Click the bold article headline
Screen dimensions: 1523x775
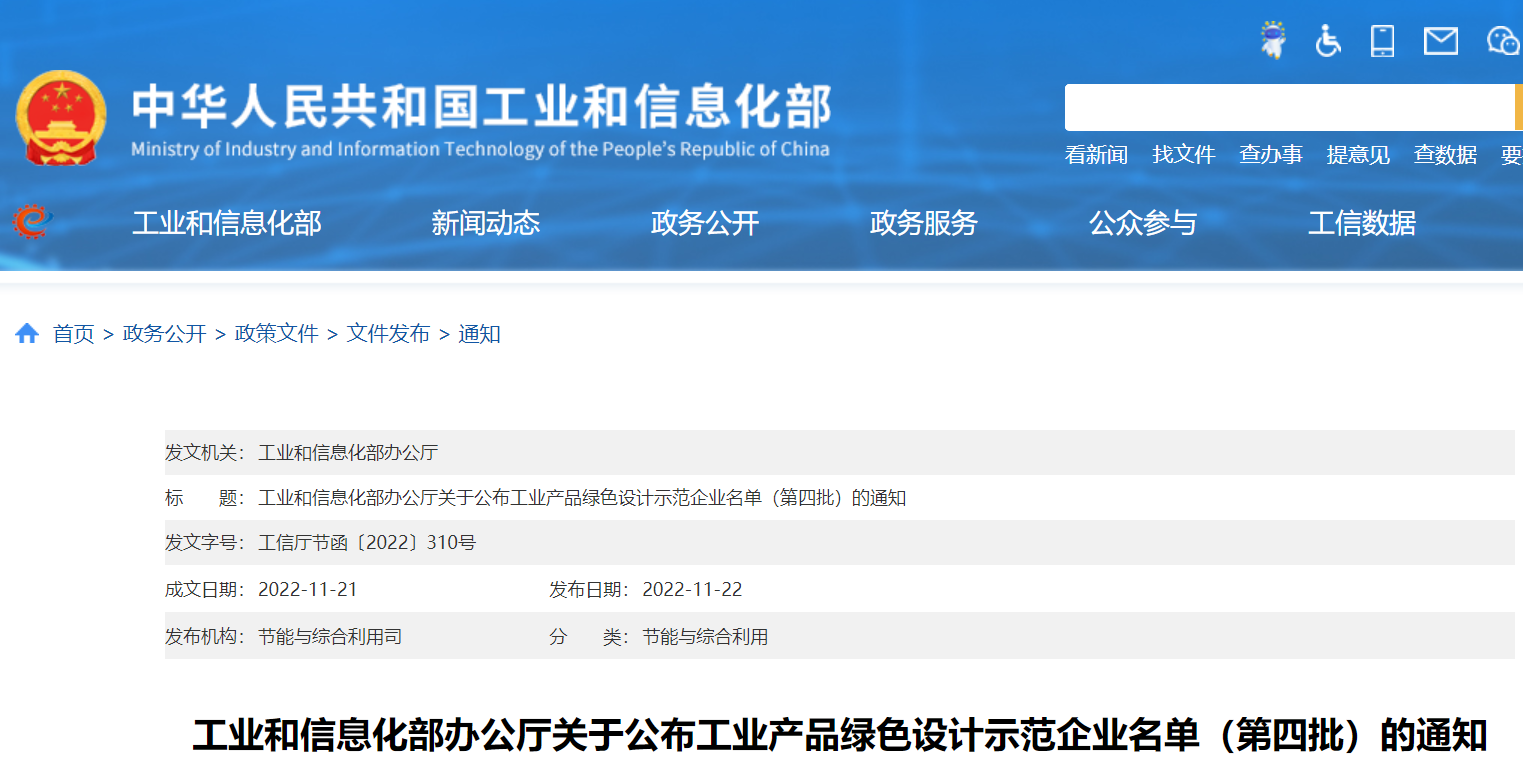coord(840,736)
